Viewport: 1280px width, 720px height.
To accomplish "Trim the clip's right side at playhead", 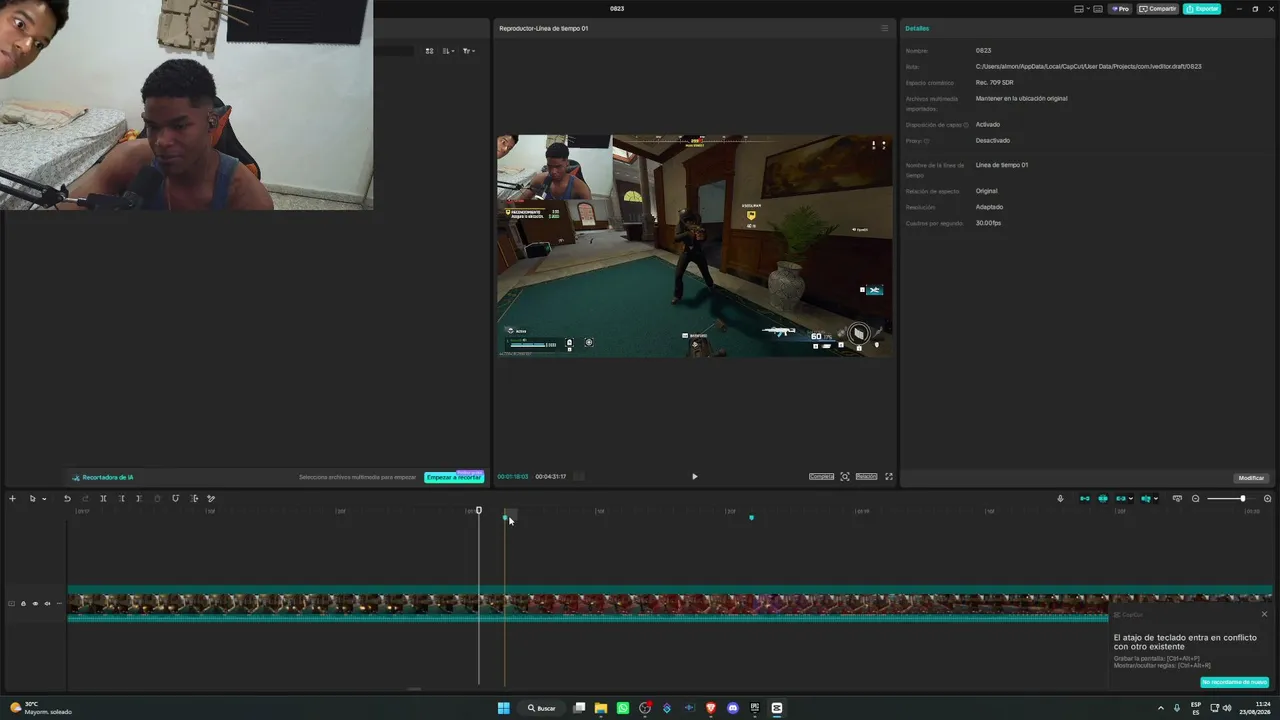I will (x=139, y=498).
